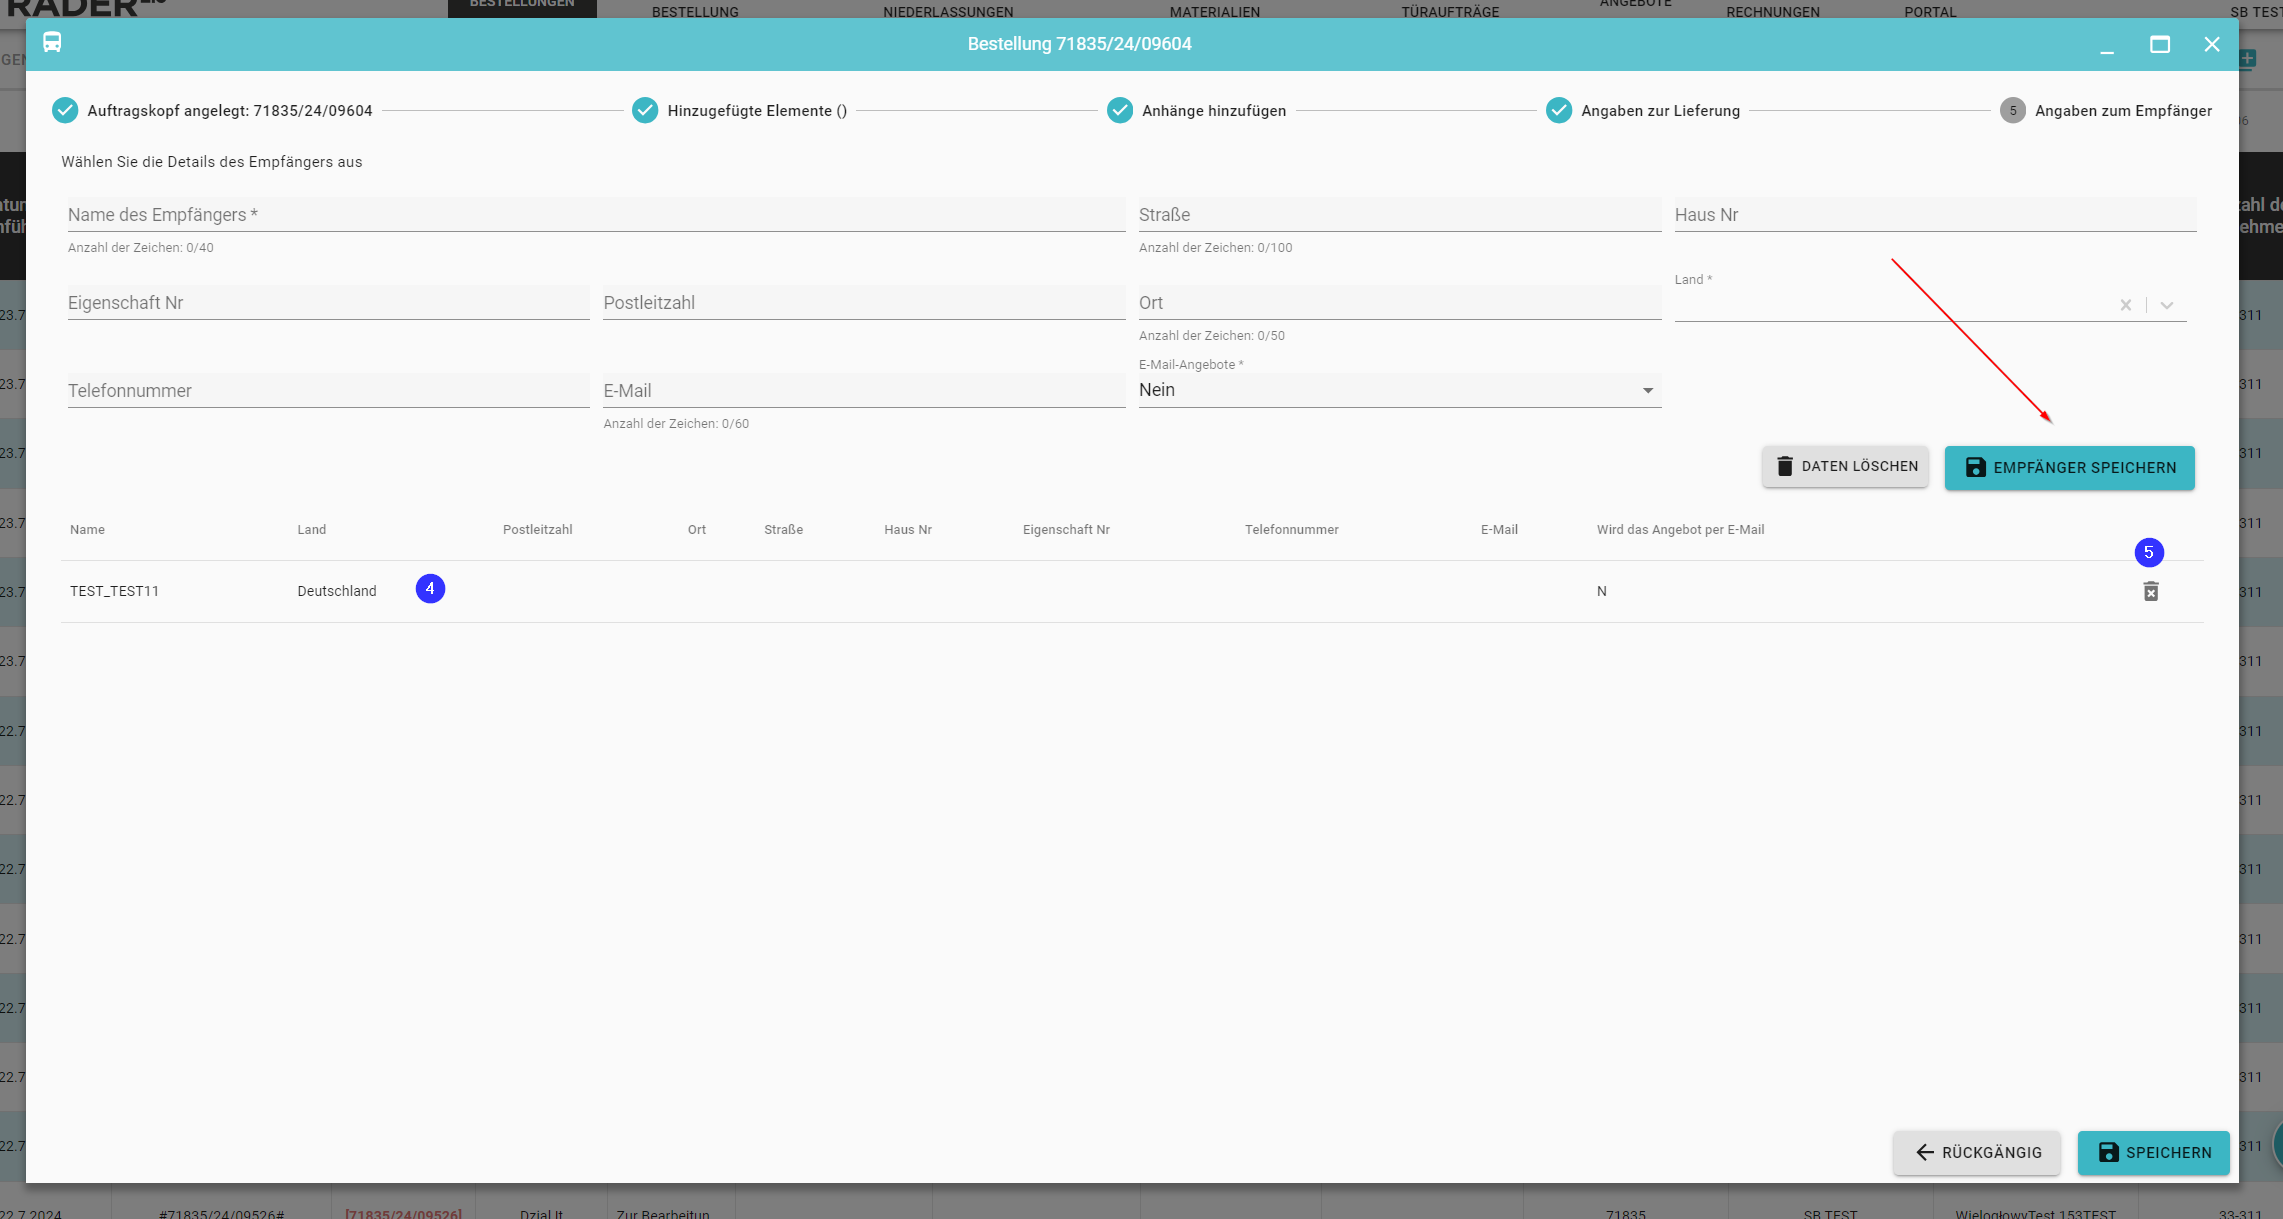
Task: Focus the Name des Empfängers field
Action: 595,215
